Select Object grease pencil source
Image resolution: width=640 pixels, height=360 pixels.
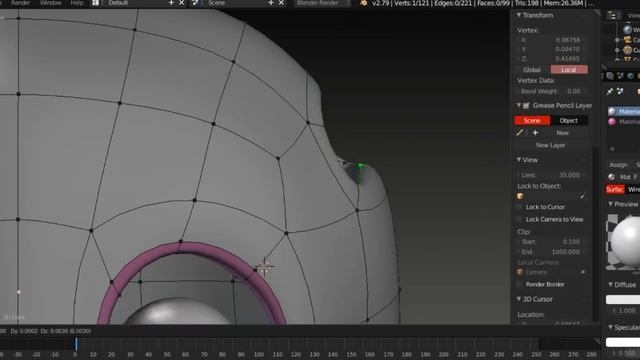(569, 120)
